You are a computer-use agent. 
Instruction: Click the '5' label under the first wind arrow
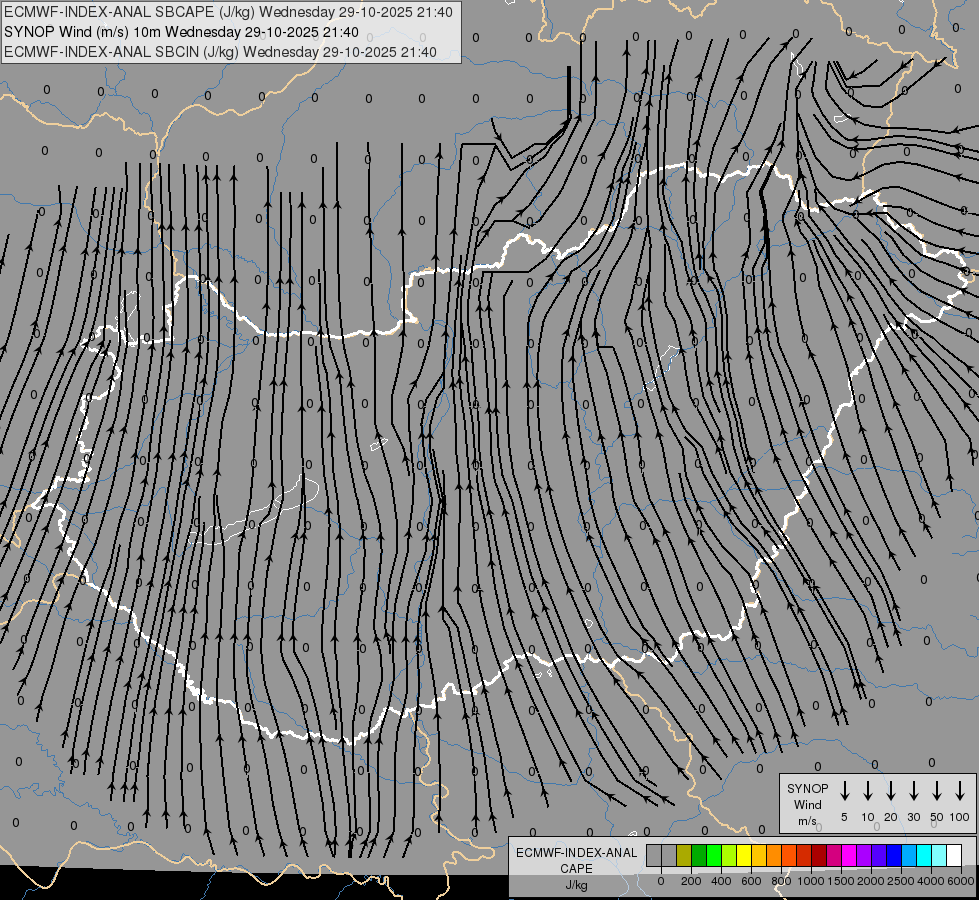coord(844,817)
